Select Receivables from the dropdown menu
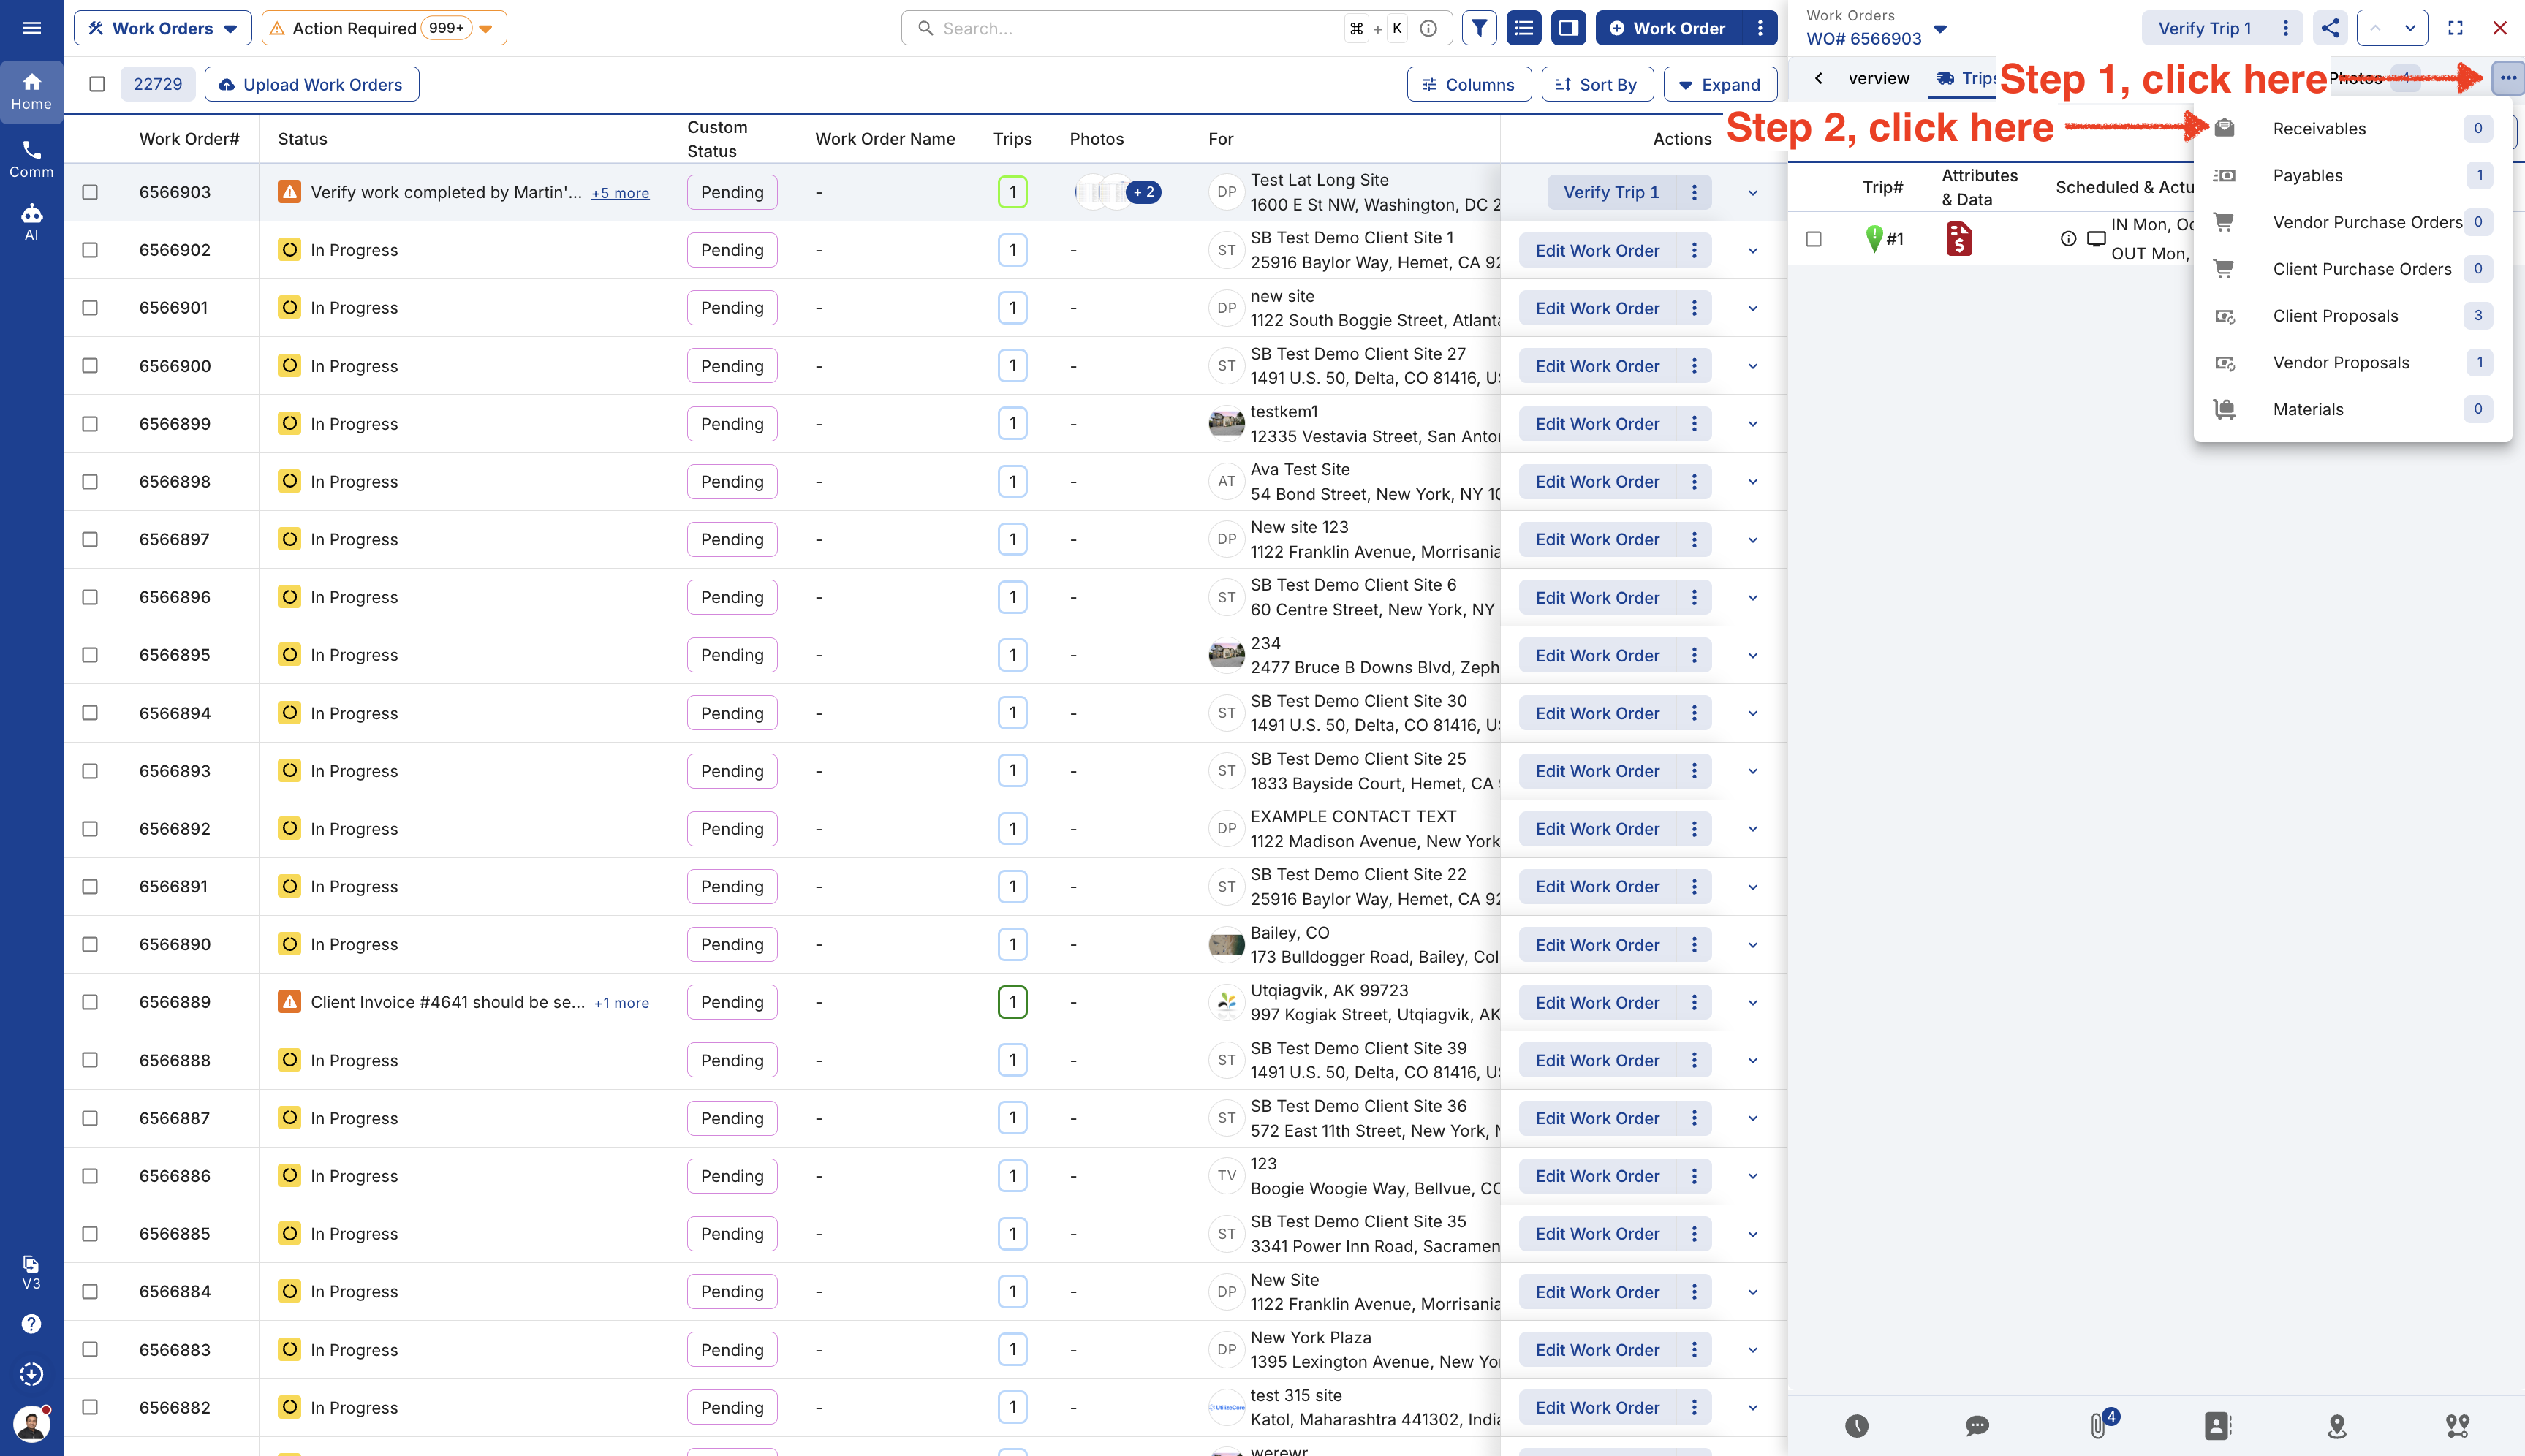Viewport: 2525px width, 1456px height. [2352, 128]
